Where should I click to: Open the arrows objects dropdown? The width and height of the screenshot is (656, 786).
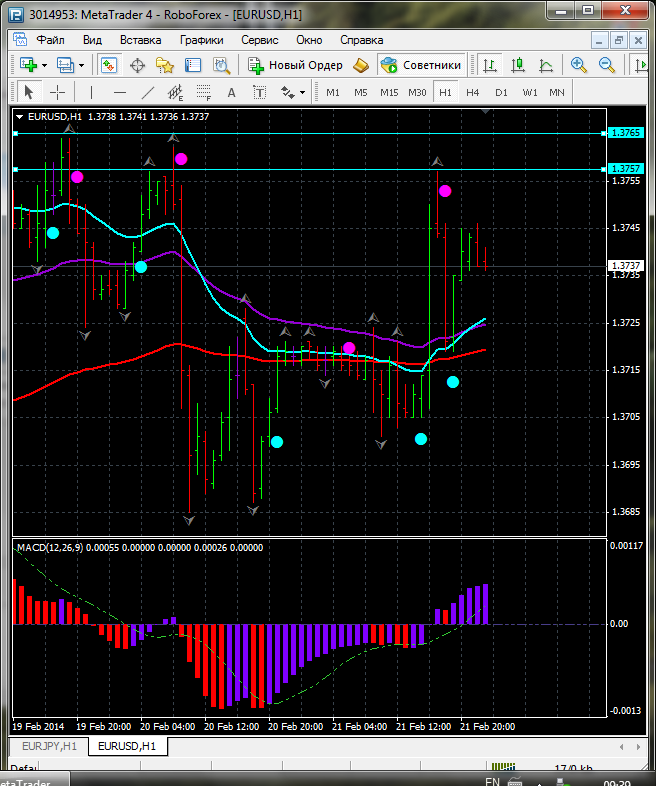point(302,92)
